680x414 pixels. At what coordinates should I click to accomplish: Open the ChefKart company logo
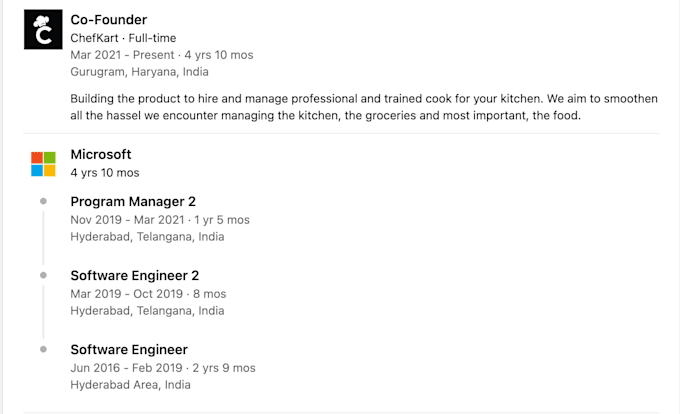43,29
